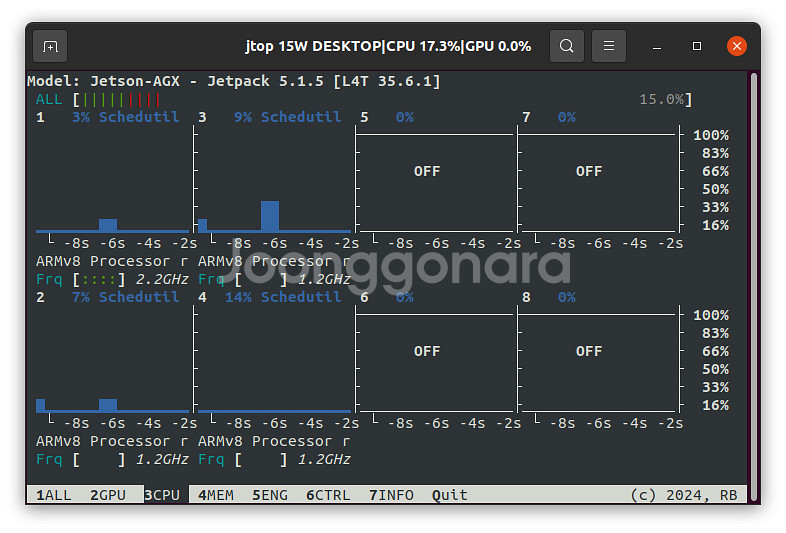
Task: Click the OFF text in CPU 6 chart
Action: (x=427, y=351)
